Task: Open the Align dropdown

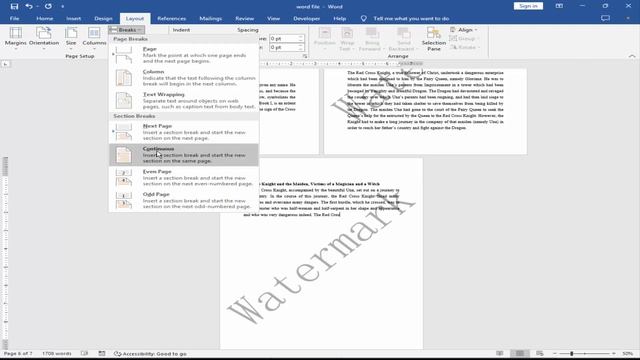Action: pyautogui.click(x=464, y=30)
